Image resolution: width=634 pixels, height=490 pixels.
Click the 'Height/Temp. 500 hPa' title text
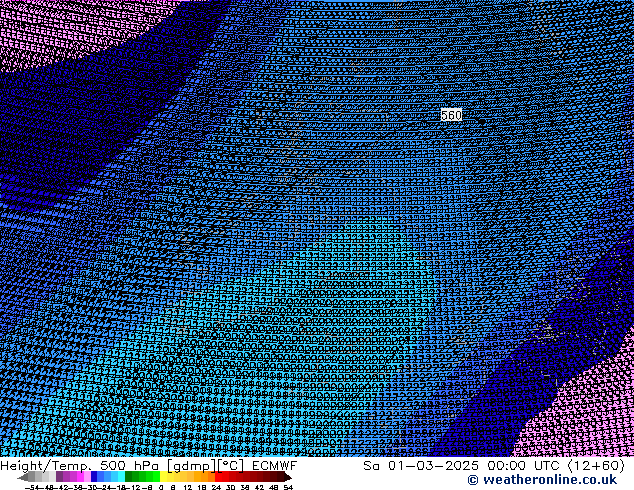click(79, 465)
